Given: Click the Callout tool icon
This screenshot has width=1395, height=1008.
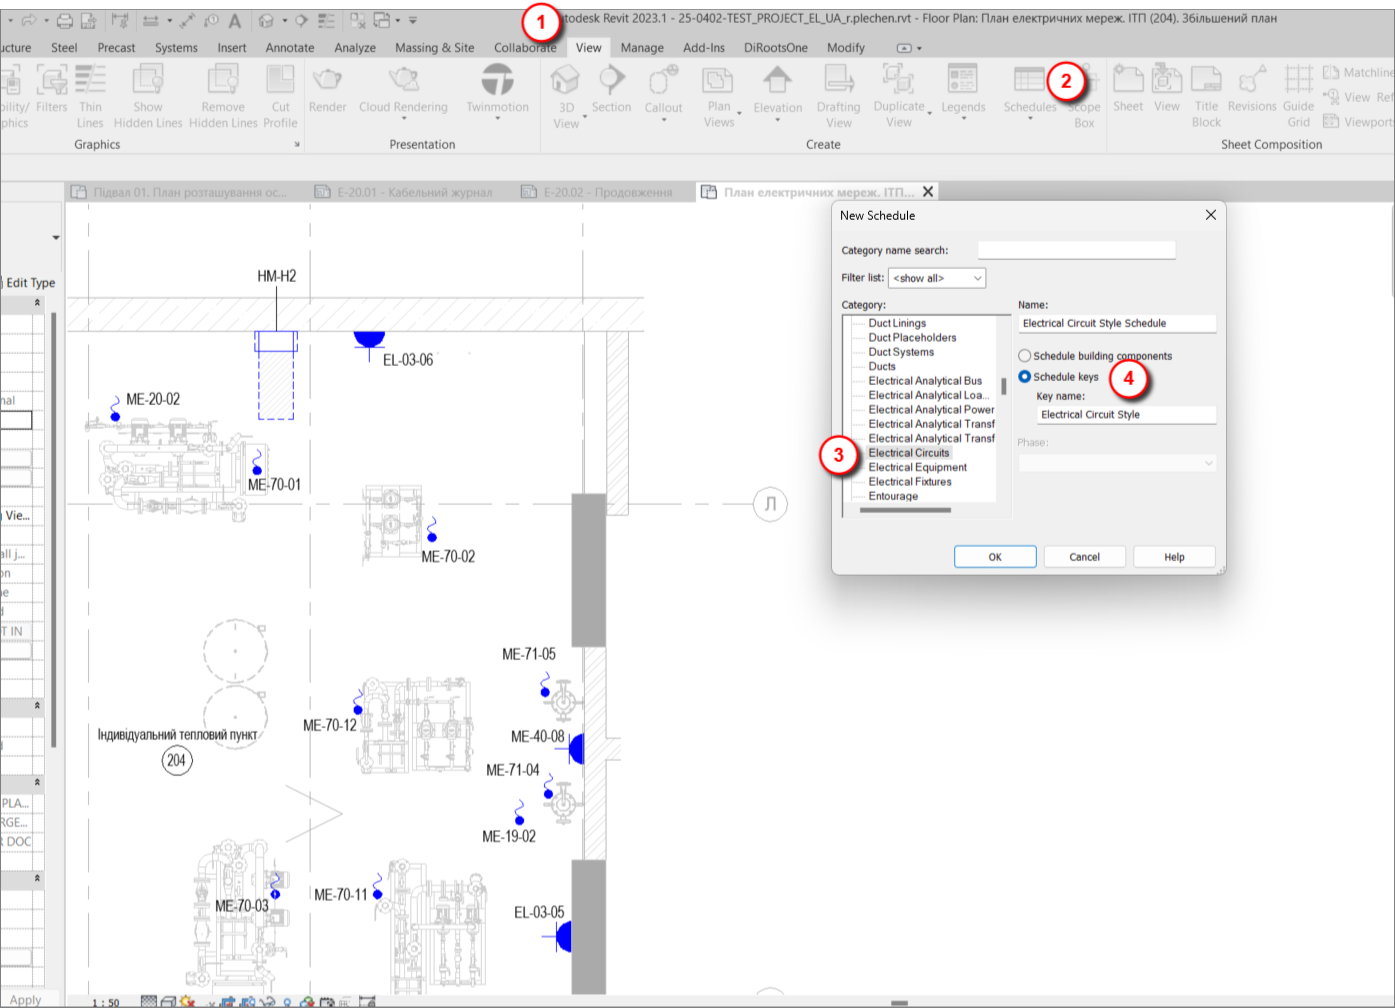Looking at the screenshot, I should 663,80.
